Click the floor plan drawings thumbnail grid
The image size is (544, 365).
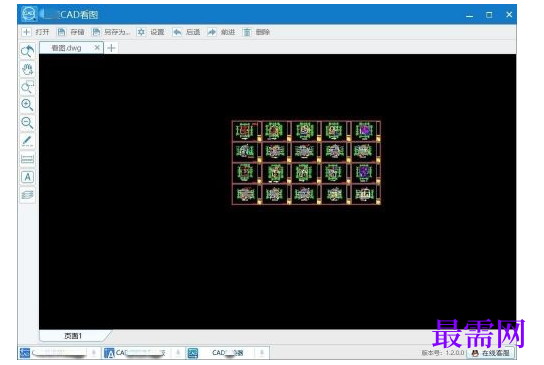[306, 162]
